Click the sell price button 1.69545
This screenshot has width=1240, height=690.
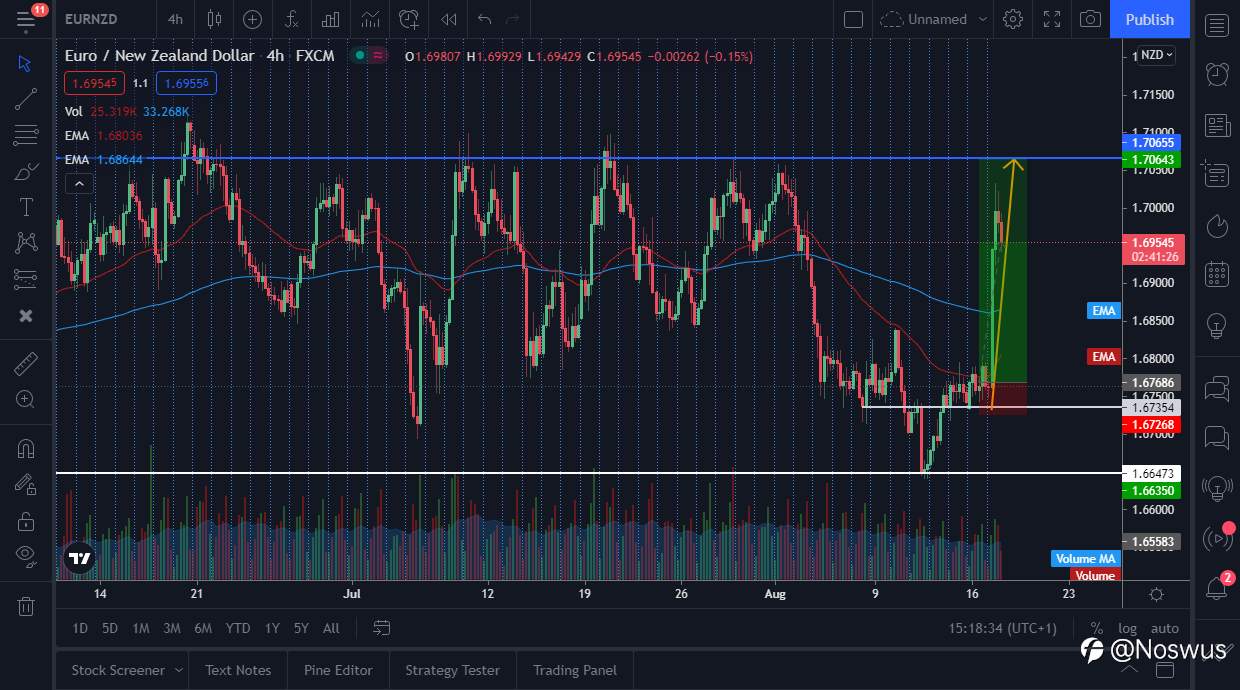(x=95, y=83)
